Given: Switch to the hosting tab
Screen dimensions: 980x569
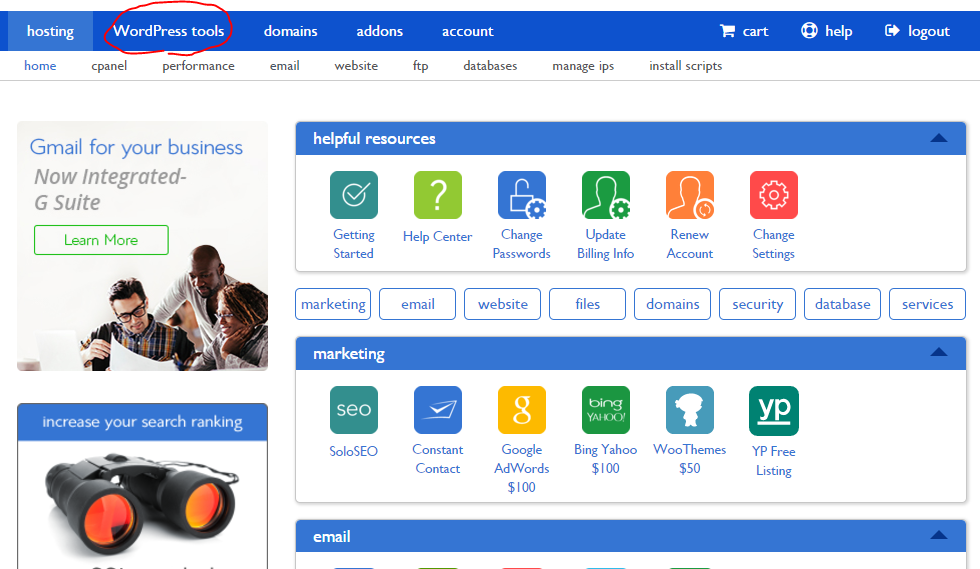Looking at the screenshot, I should (x=50, y=31).
